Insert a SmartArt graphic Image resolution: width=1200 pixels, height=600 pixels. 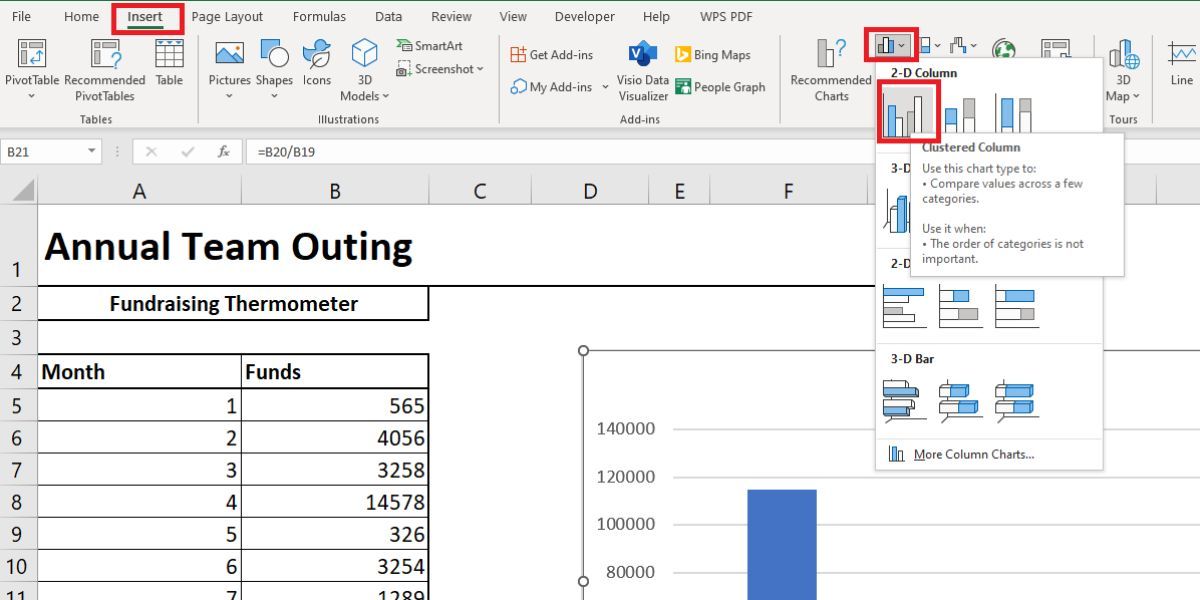click(x=431, y=45)
